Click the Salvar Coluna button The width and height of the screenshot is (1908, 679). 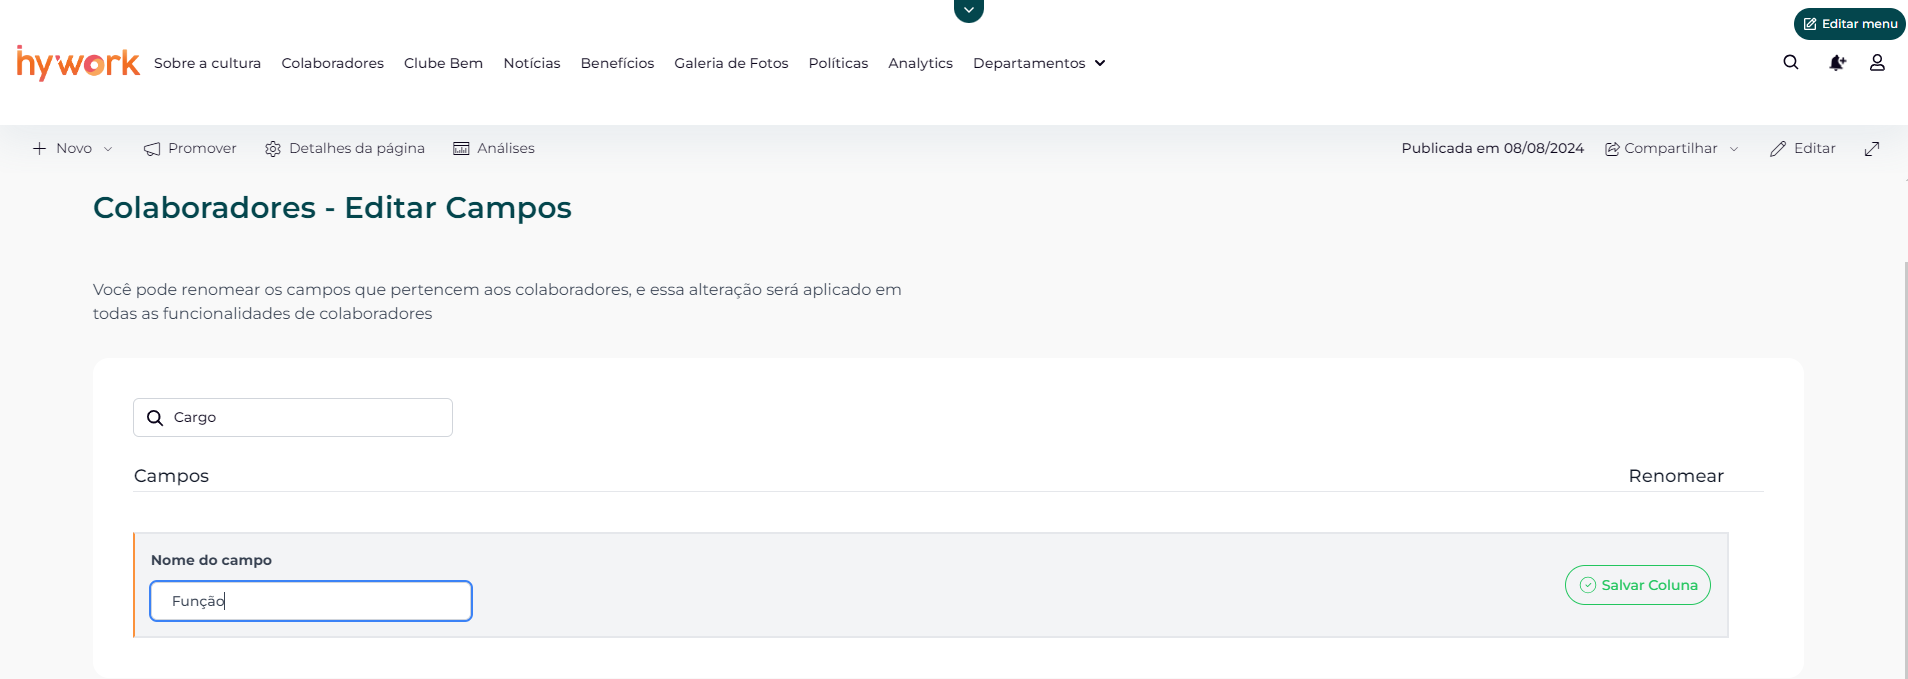[1637, 585]
